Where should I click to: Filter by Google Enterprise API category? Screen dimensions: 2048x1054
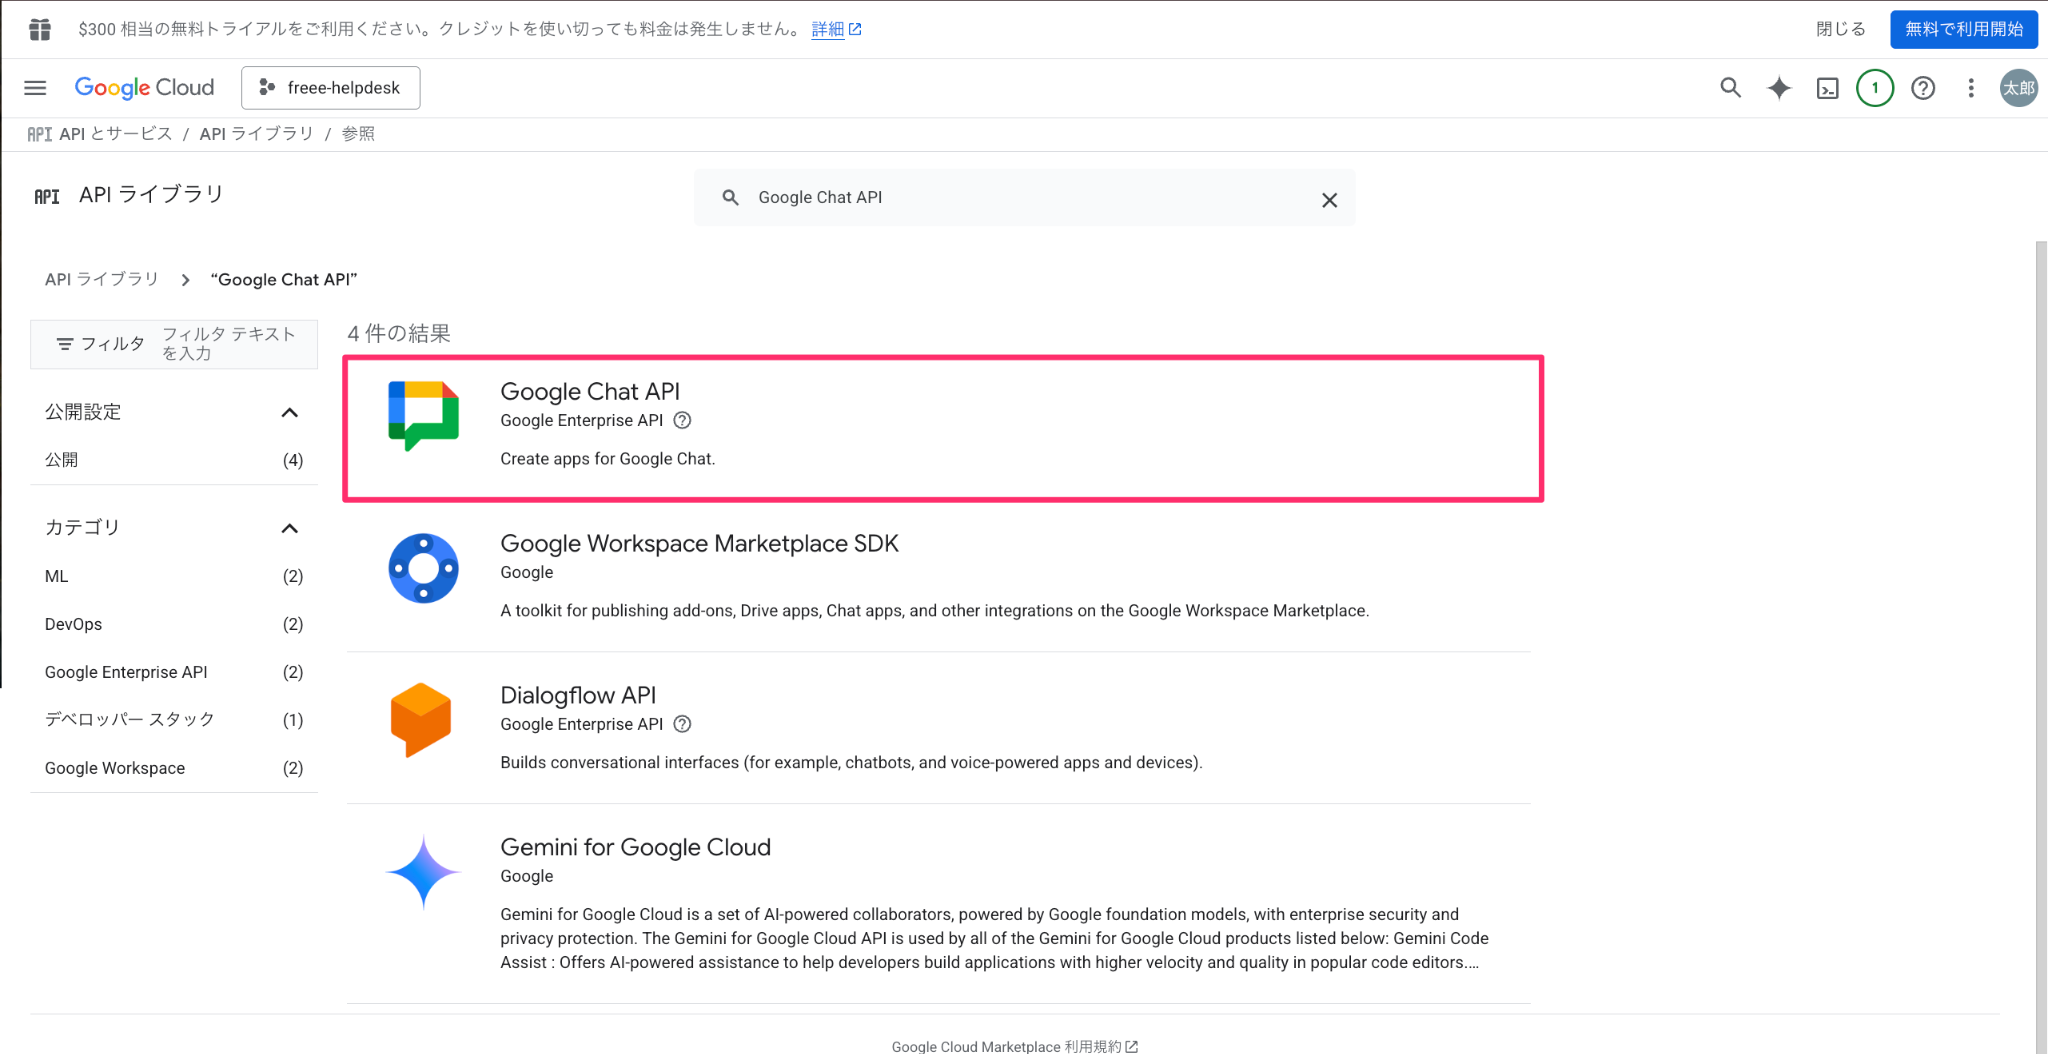pyautogui.click(x=174, y=672)
